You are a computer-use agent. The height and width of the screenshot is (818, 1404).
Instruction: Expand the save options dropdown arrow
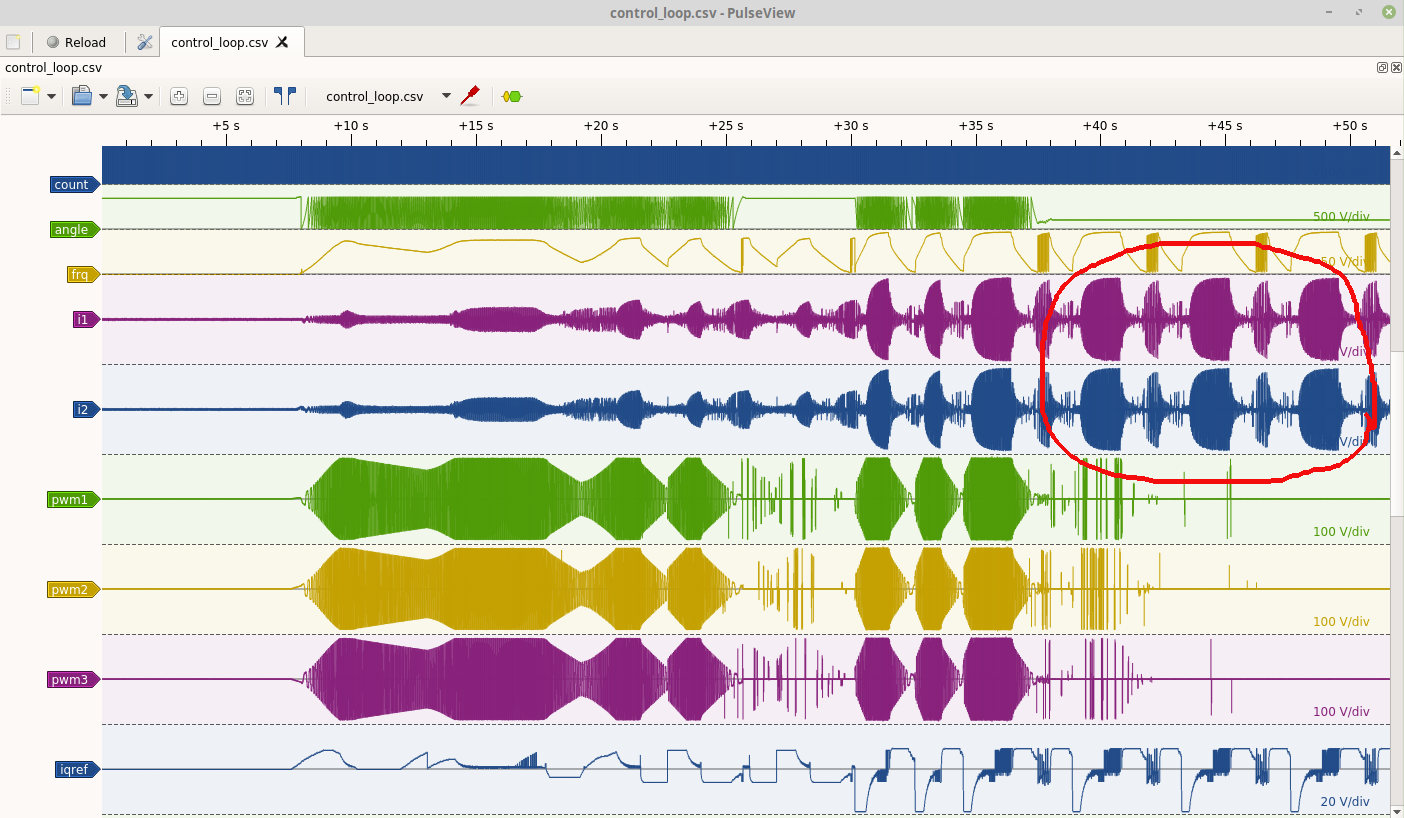point(148,96)
